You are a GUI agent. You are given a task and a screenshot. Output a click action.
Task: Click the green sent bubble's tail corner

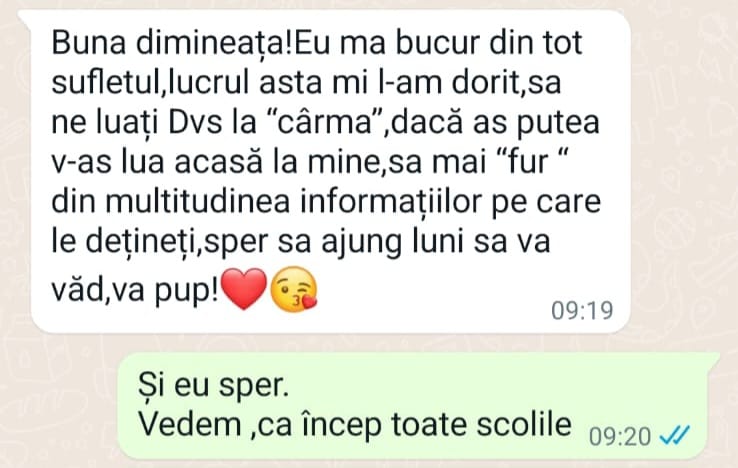pos(713,359)
